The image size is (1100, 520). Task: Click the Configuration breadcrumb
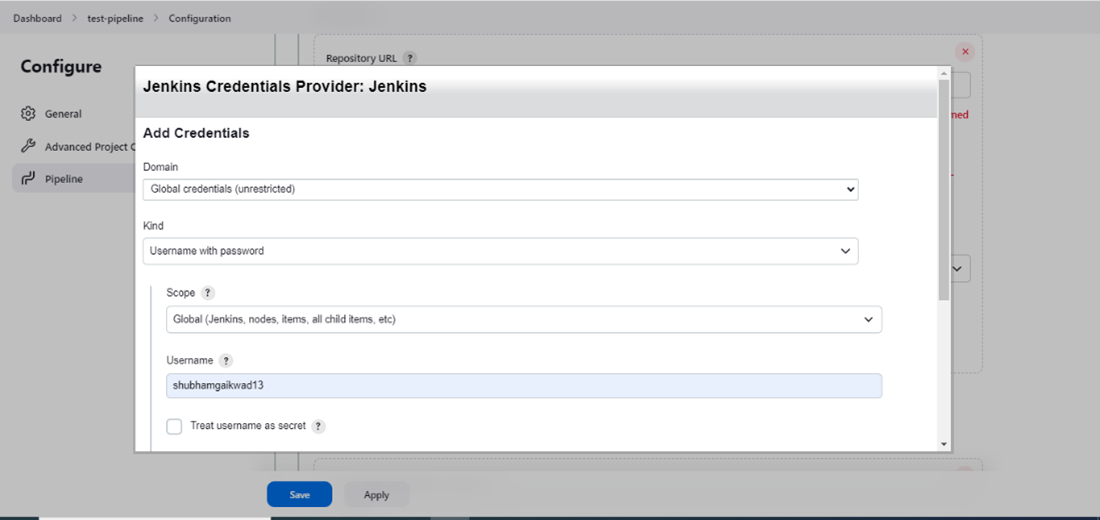click(x=200, y=18)
